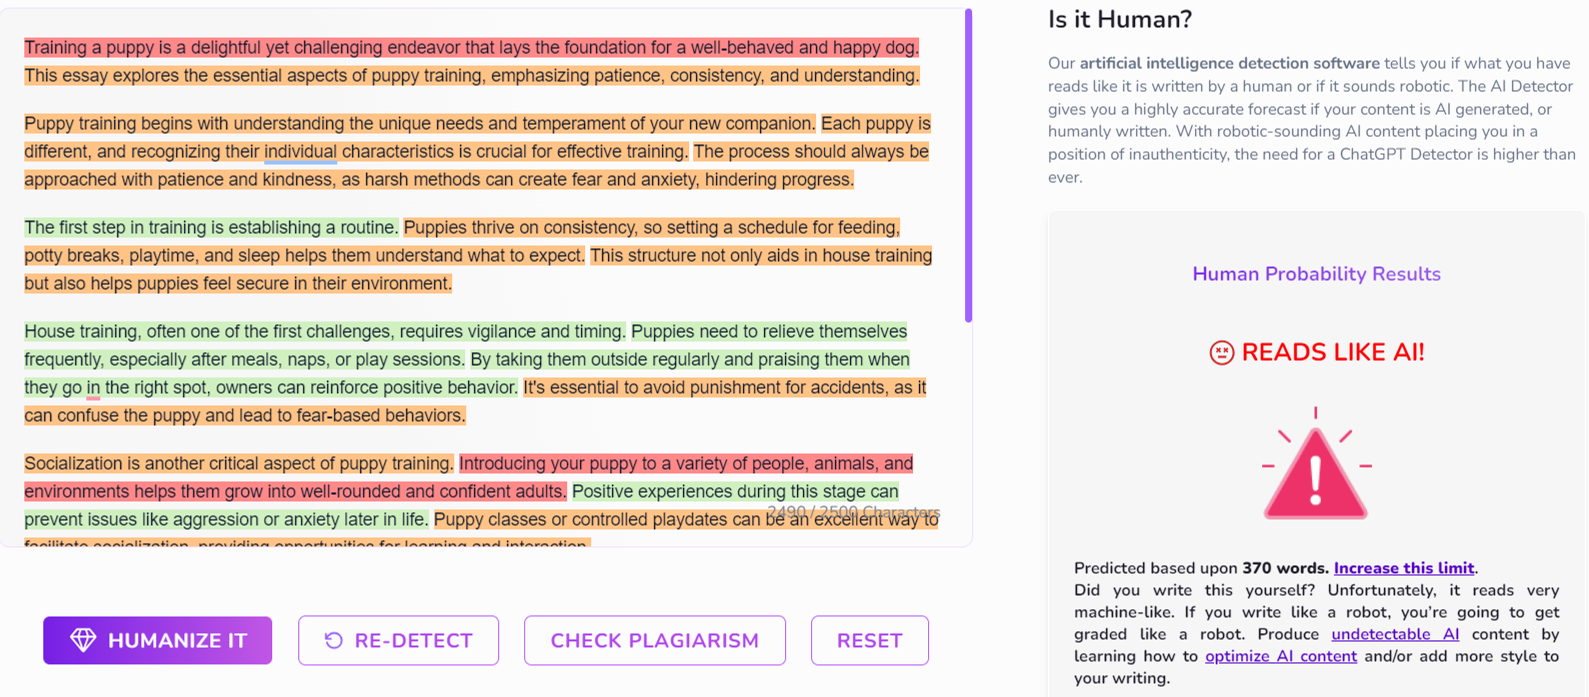The width and height of the screenshot is (1589, 697).
Task: Click the RE-DETECT button
Action: coord(398,640)
